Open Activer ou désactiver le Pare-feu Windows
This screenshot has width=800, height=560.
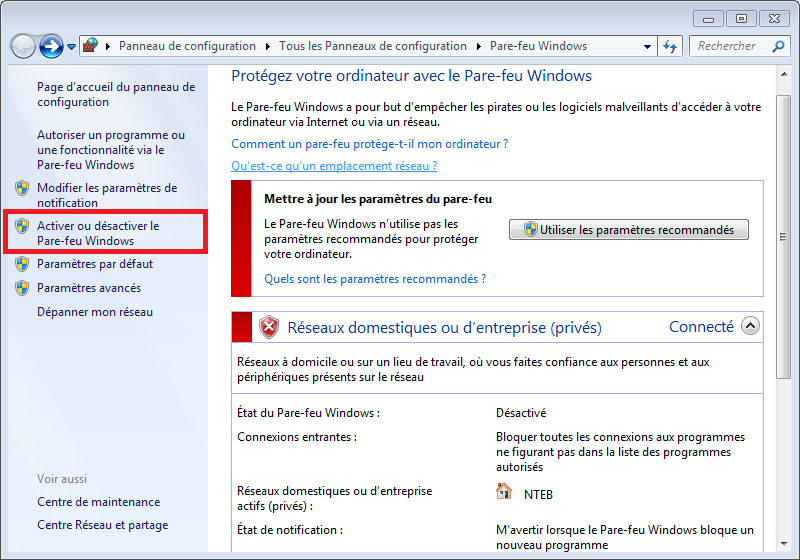click(x=98, y=233)
